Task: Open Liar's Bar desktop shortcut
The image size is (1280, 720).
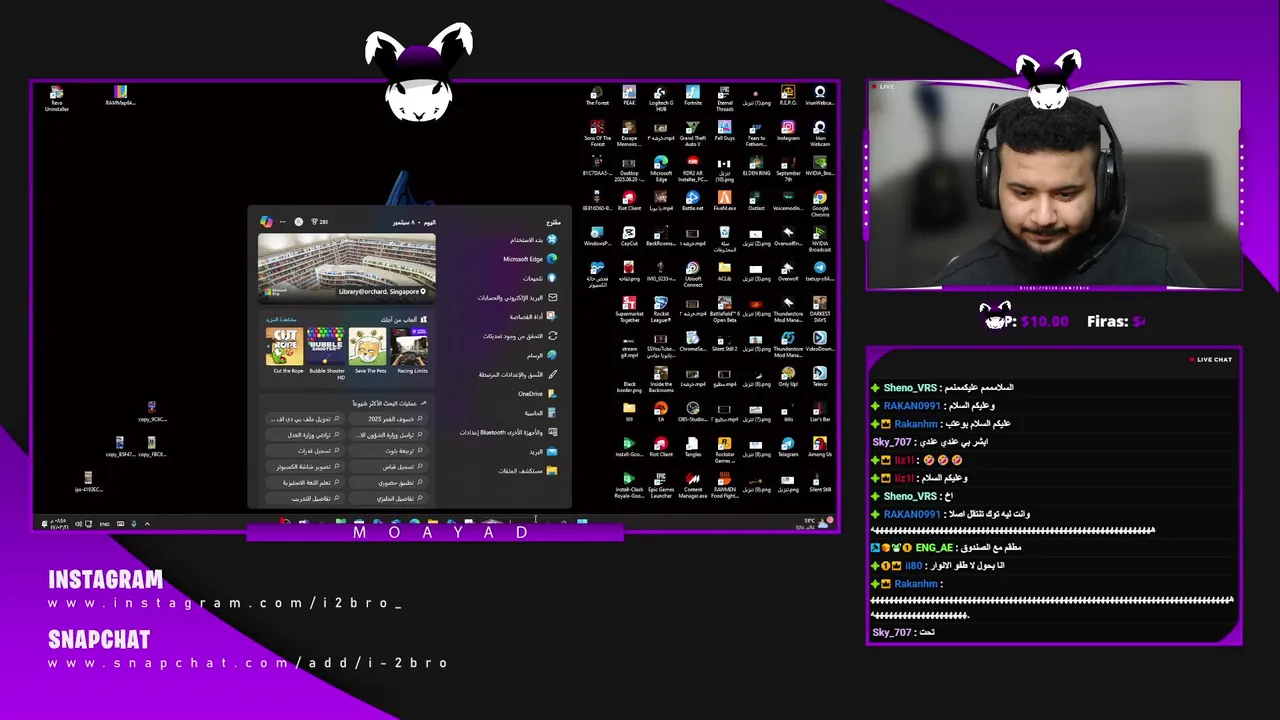Action: [x=820, y=412]
